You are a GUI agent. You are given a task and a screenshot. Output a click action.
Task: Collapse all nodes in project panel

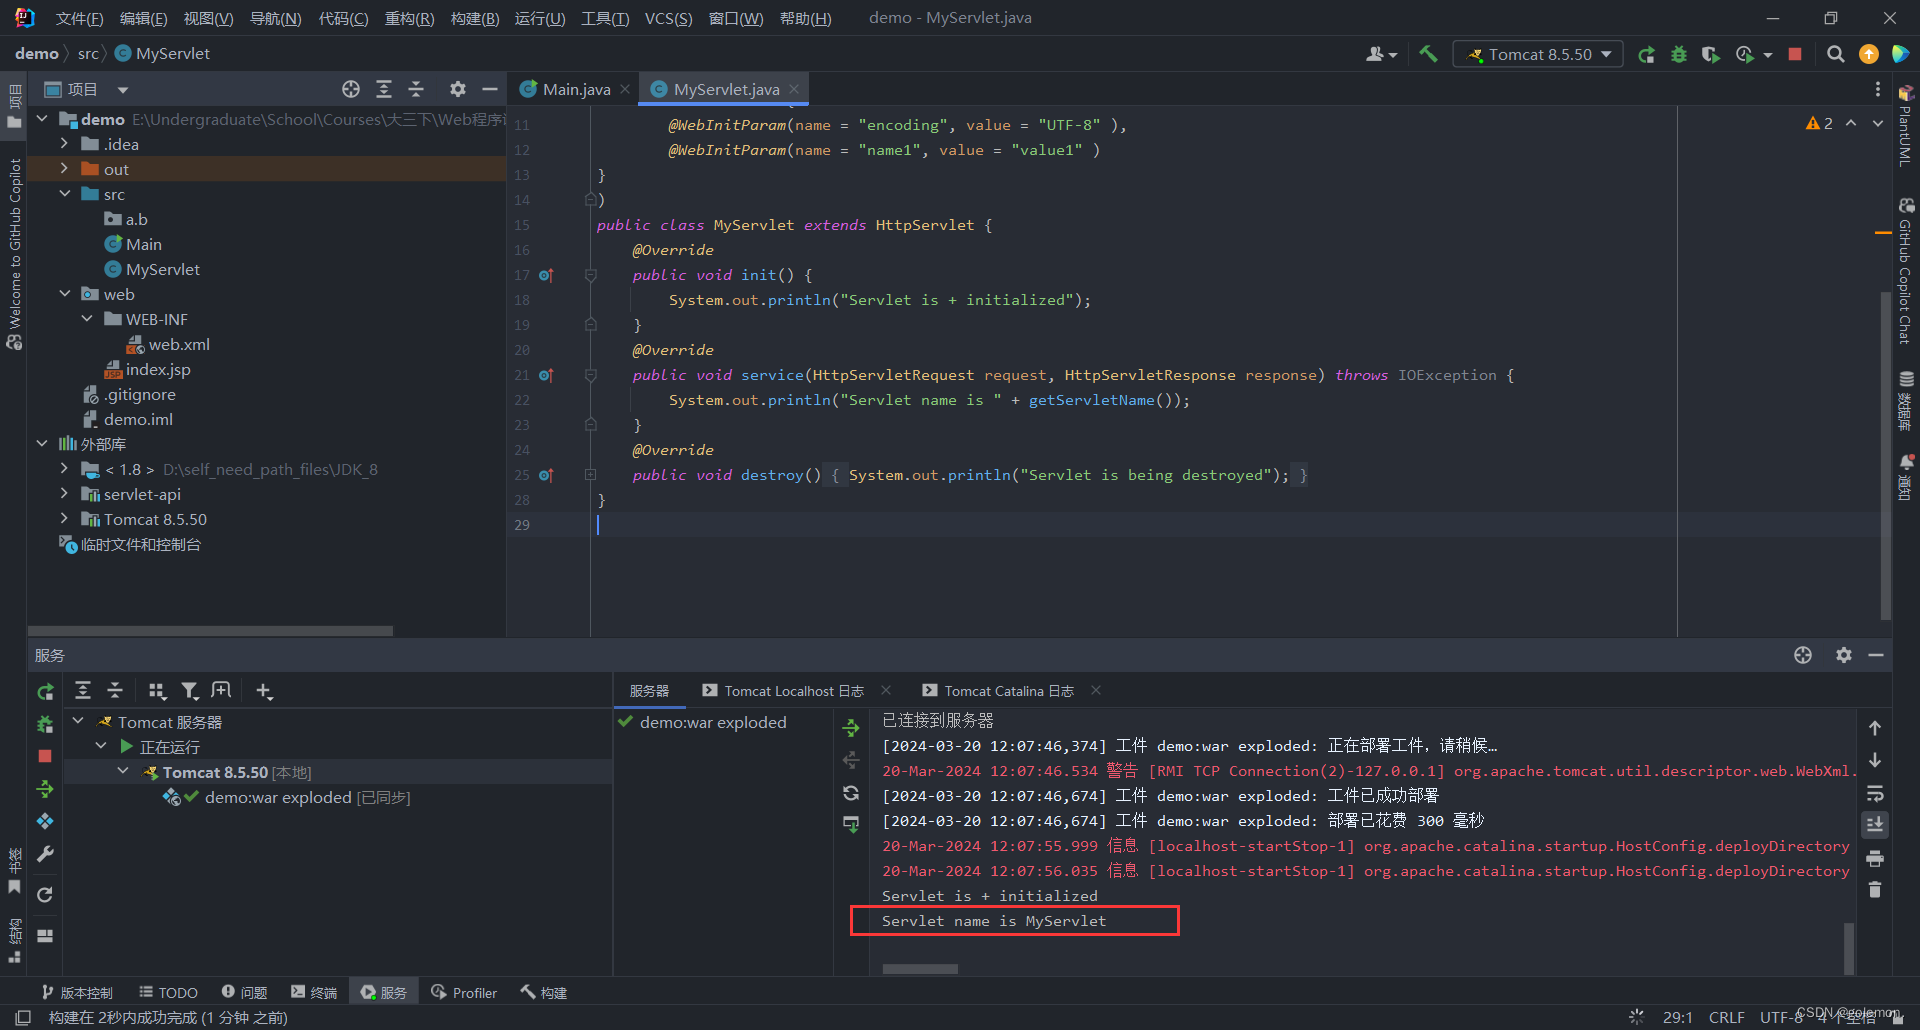click(417, 89)
